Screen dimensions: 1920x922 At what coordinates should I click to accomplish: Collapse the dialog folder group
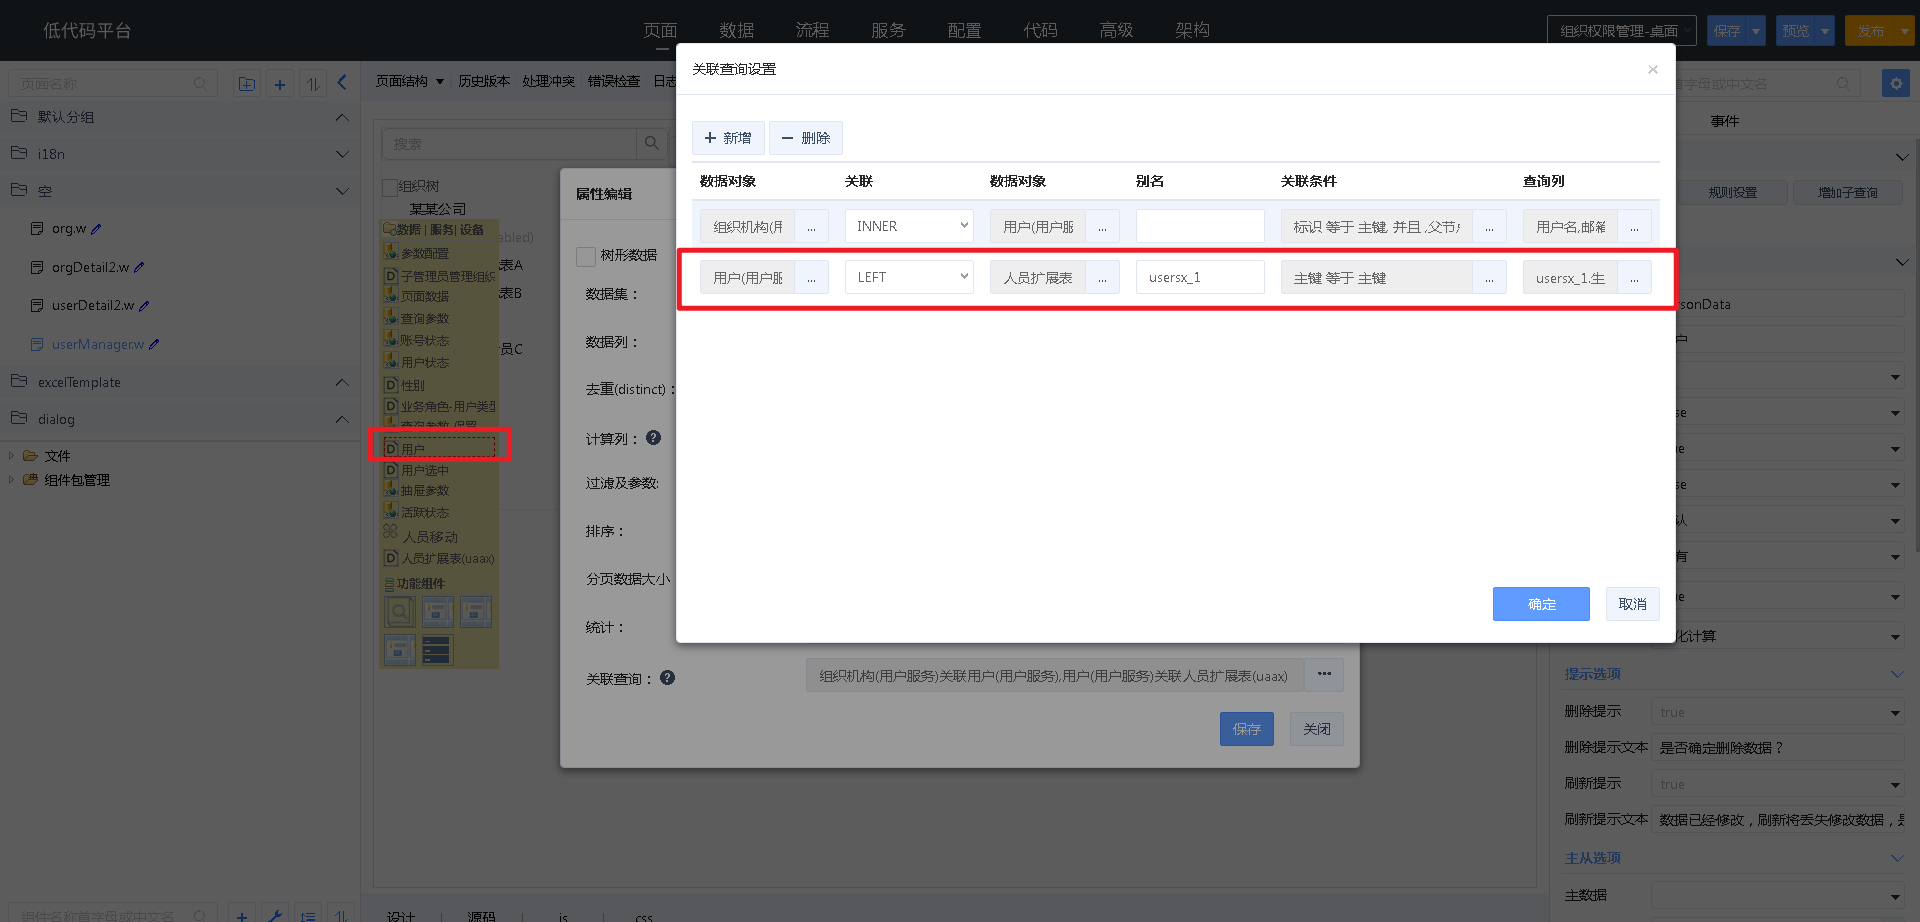342,419
